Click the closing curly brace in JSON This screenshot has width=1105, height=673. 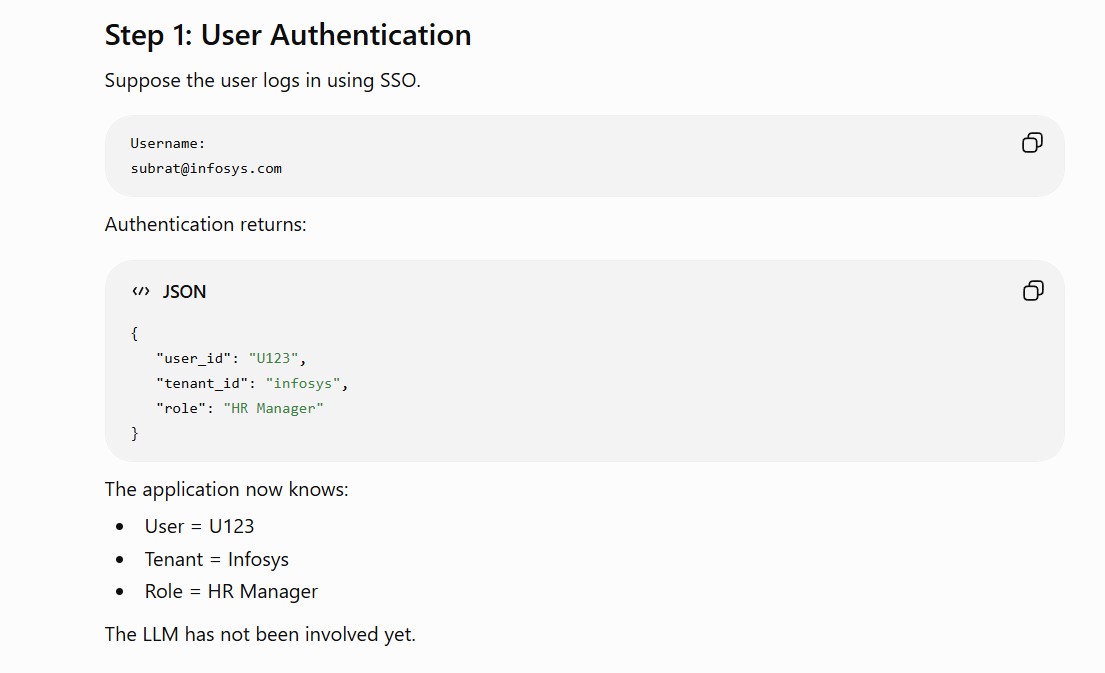point(135,433)
